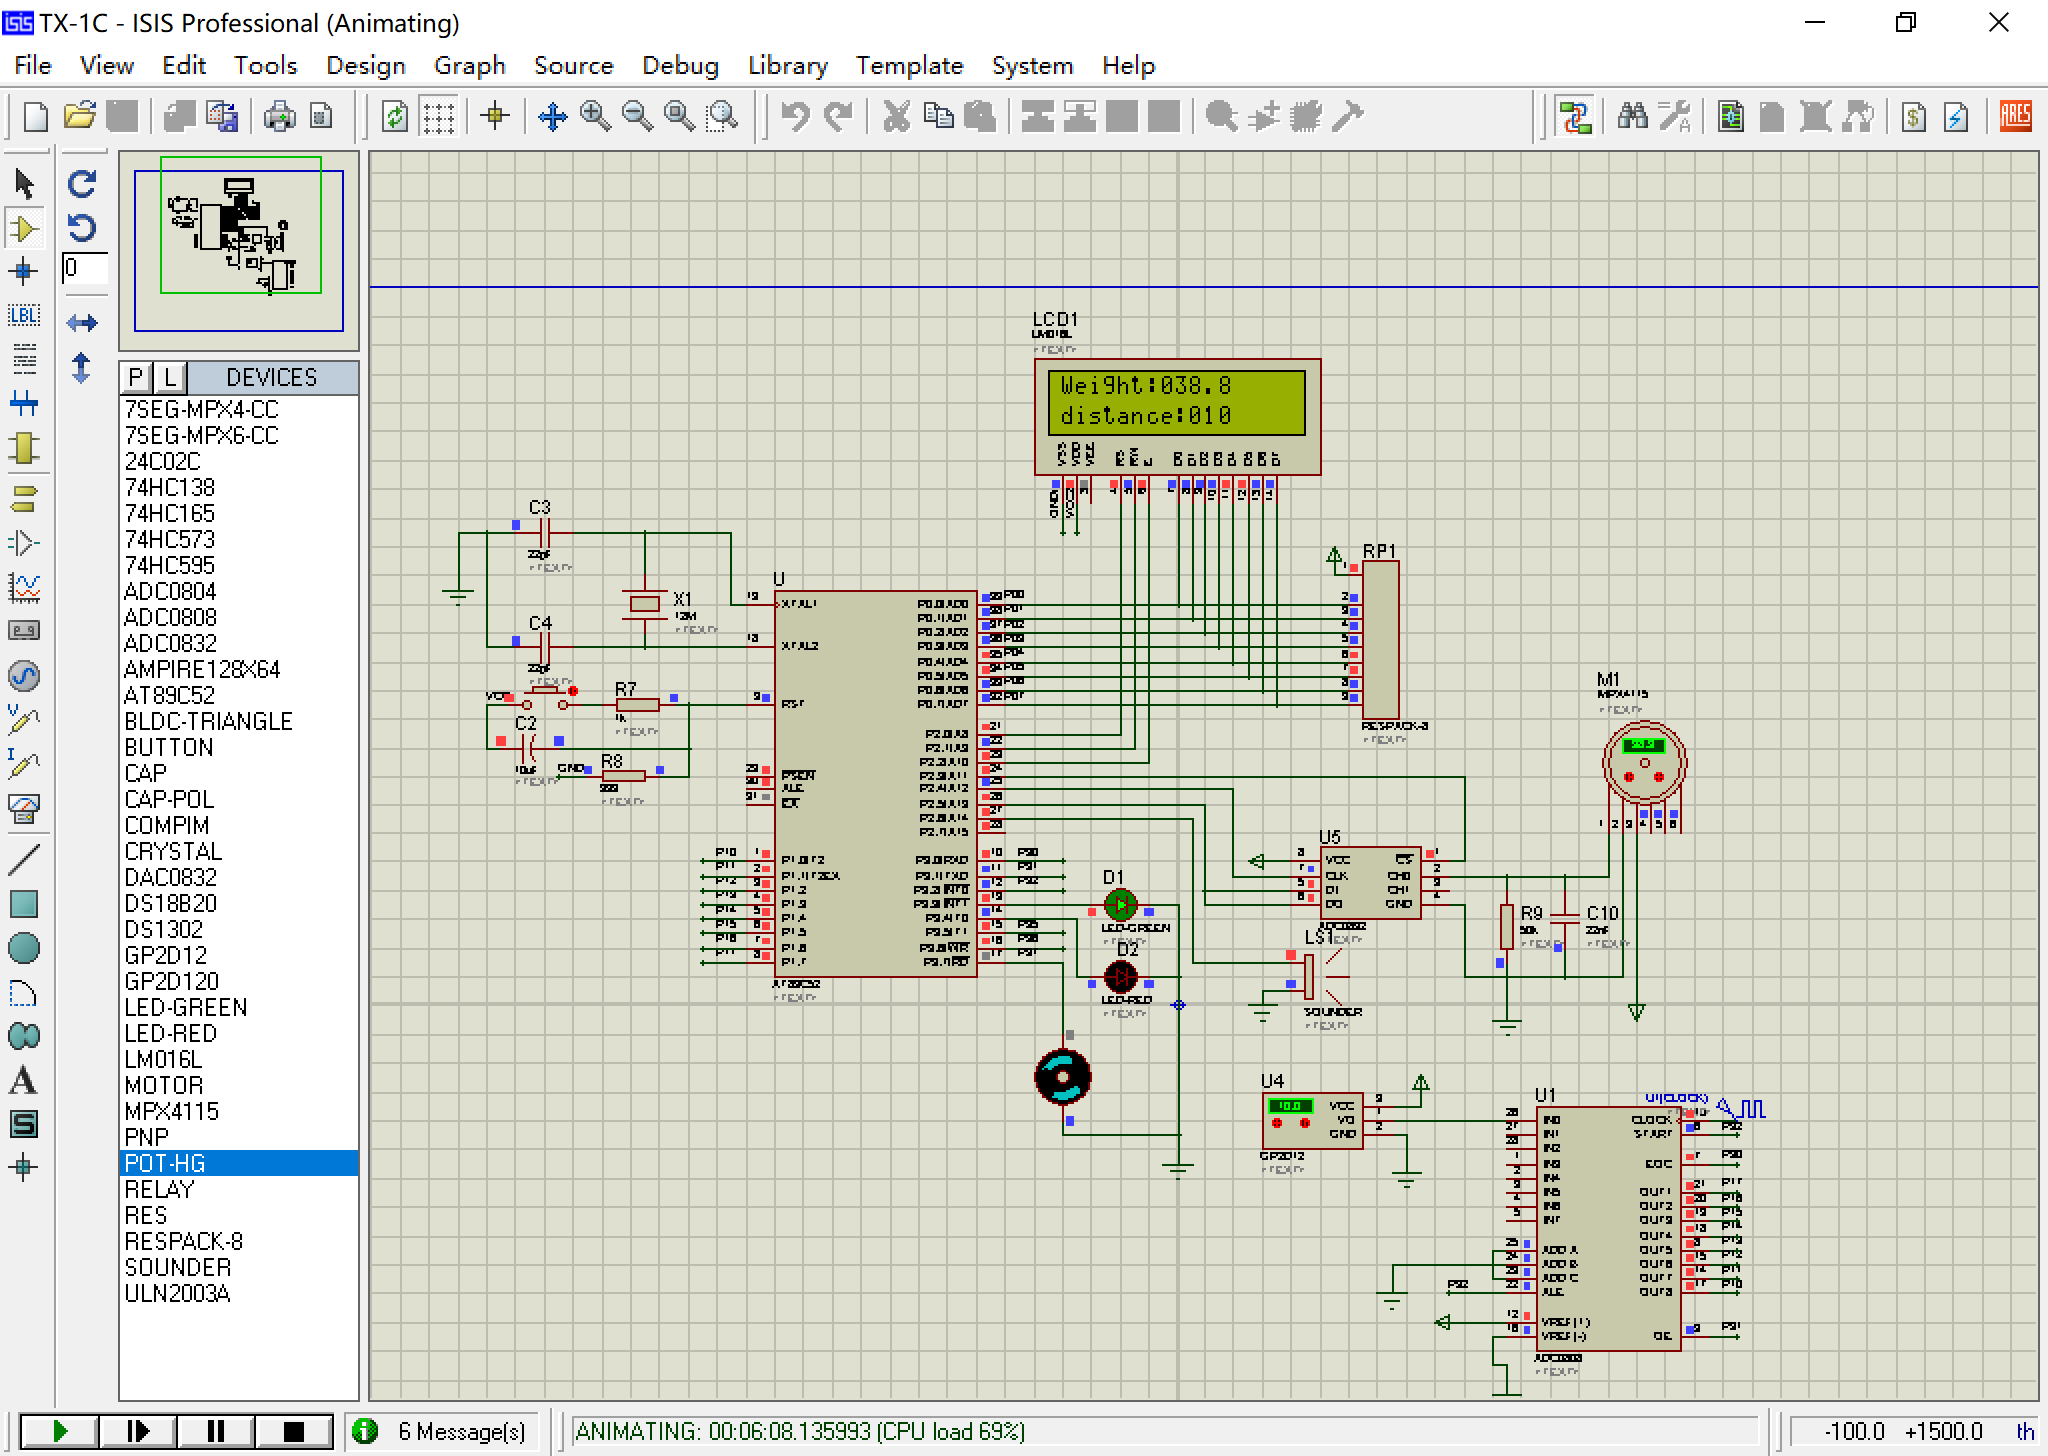Click the Pause simulation button
Image resolution: width=2048 pixels, height=1456 pixels.
tap(216, 1431)
